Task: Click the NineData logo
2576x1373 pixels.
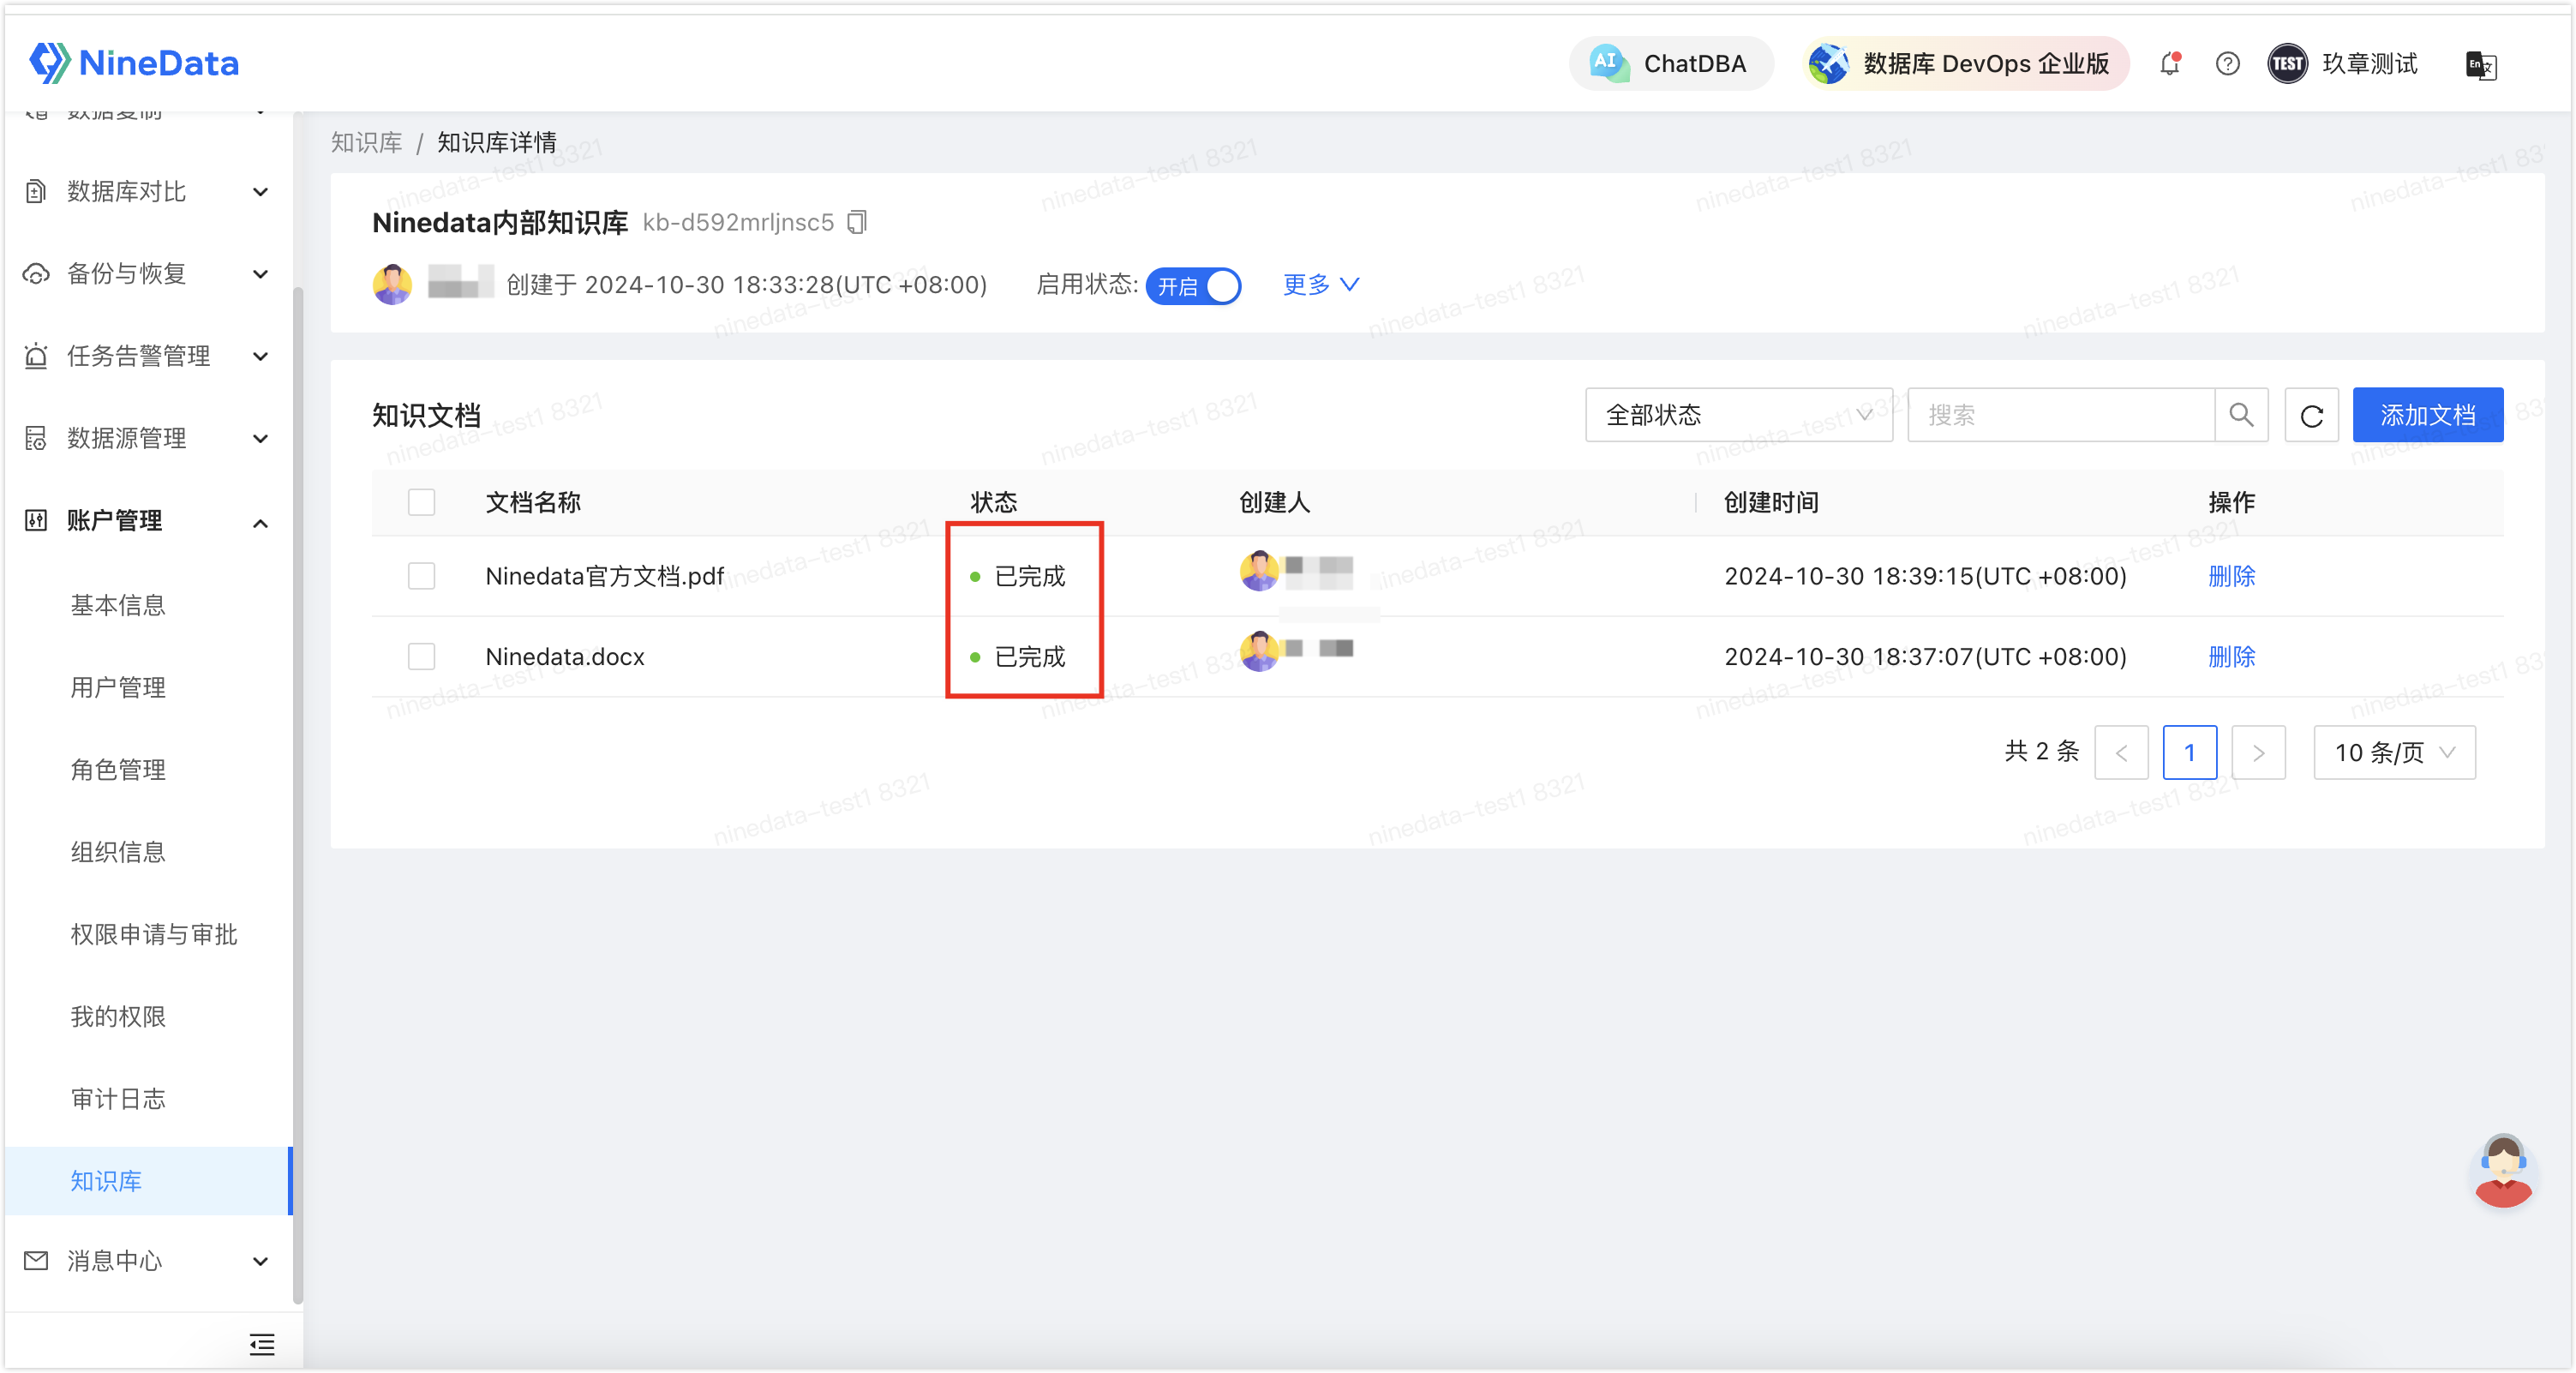Action: (134, 63)
